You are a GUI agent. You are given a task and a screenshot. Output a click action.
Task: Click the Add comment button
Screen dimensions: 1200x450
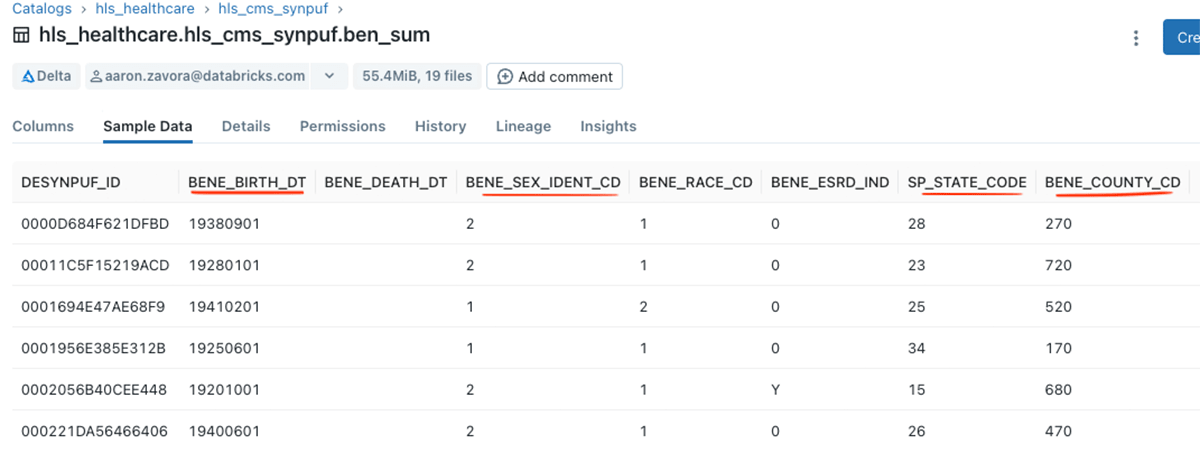(x=554, y=76)
